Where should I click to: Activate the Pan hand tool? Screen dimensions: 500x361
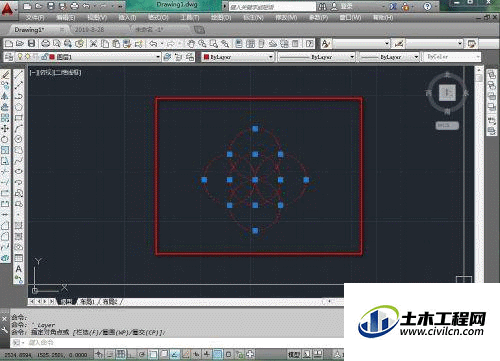(x=190, y=43)
